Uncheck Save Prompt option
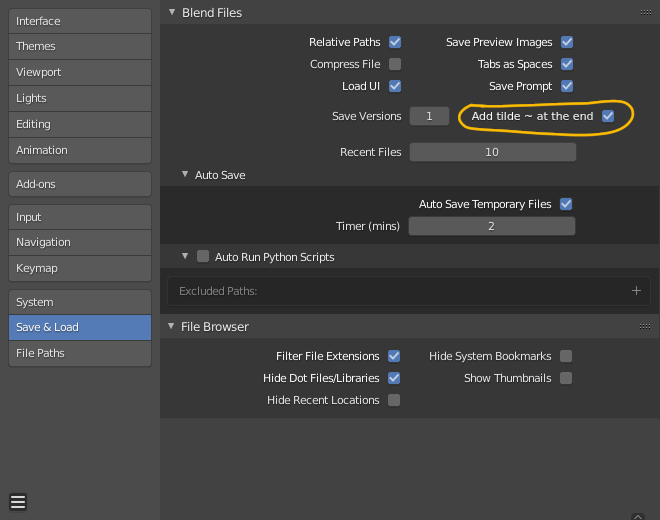Screen dimensions: 660x520 coord(567,86)
